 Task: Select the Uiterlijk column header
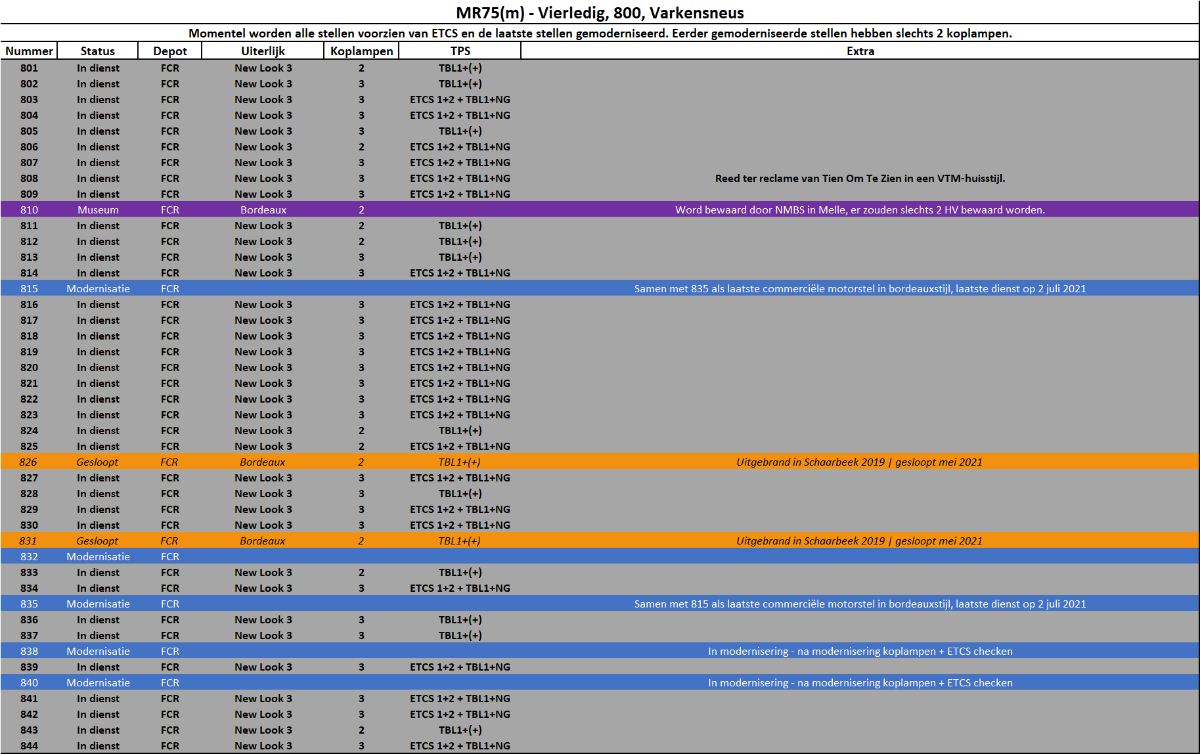pos(263,51)
